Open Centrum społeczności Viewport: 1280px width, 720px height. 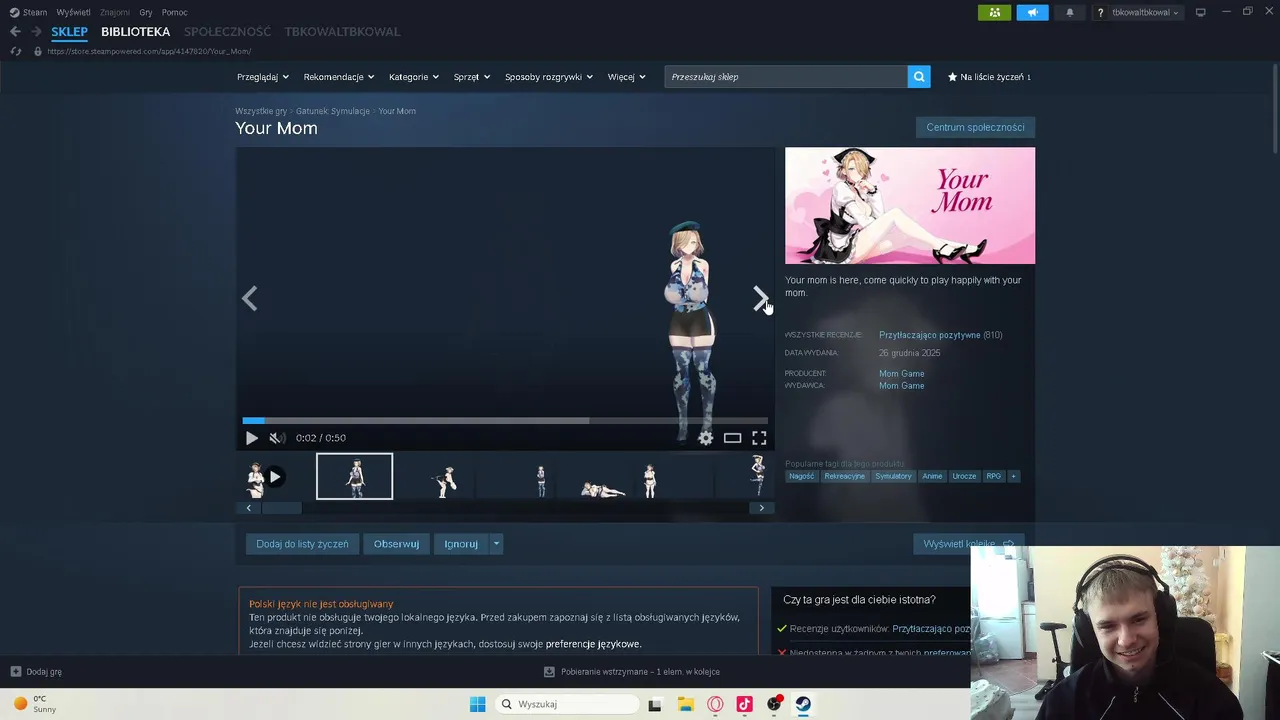[x=975, y=127]
